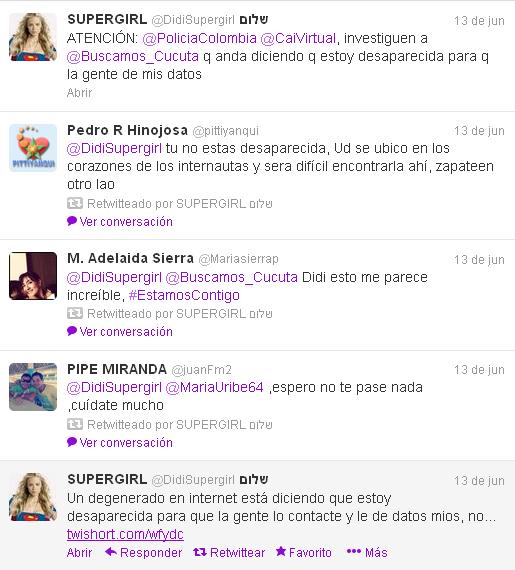Open the #EstamosContigo hashtag
The image size is (515, 570).
click(x=184, y=295)
